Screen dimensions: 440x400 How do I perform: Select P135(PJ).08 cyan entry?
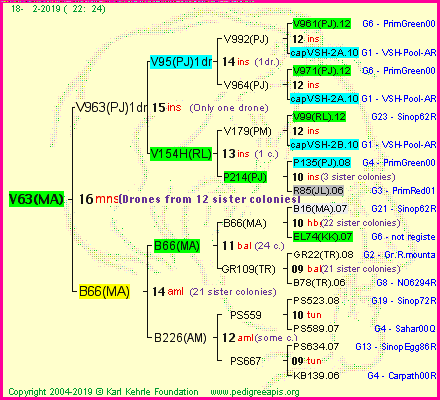click(322, 163)
